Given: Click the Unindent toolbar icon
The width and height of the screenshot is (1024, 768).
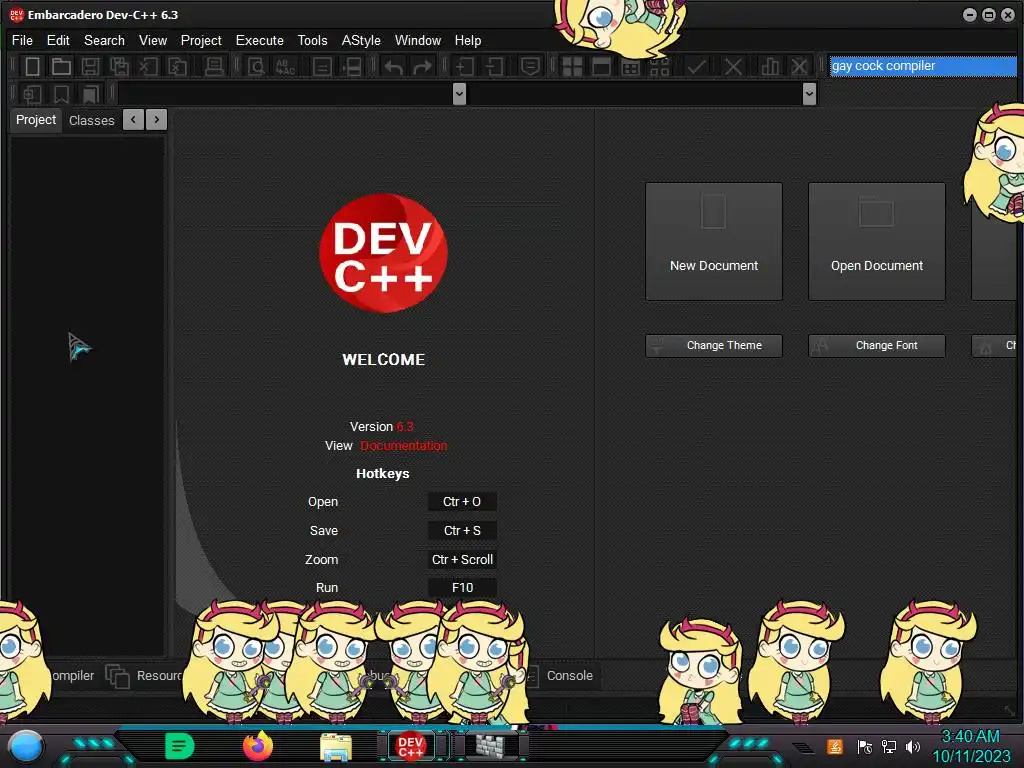Looking at the screenshot, I should click(494, 67).
